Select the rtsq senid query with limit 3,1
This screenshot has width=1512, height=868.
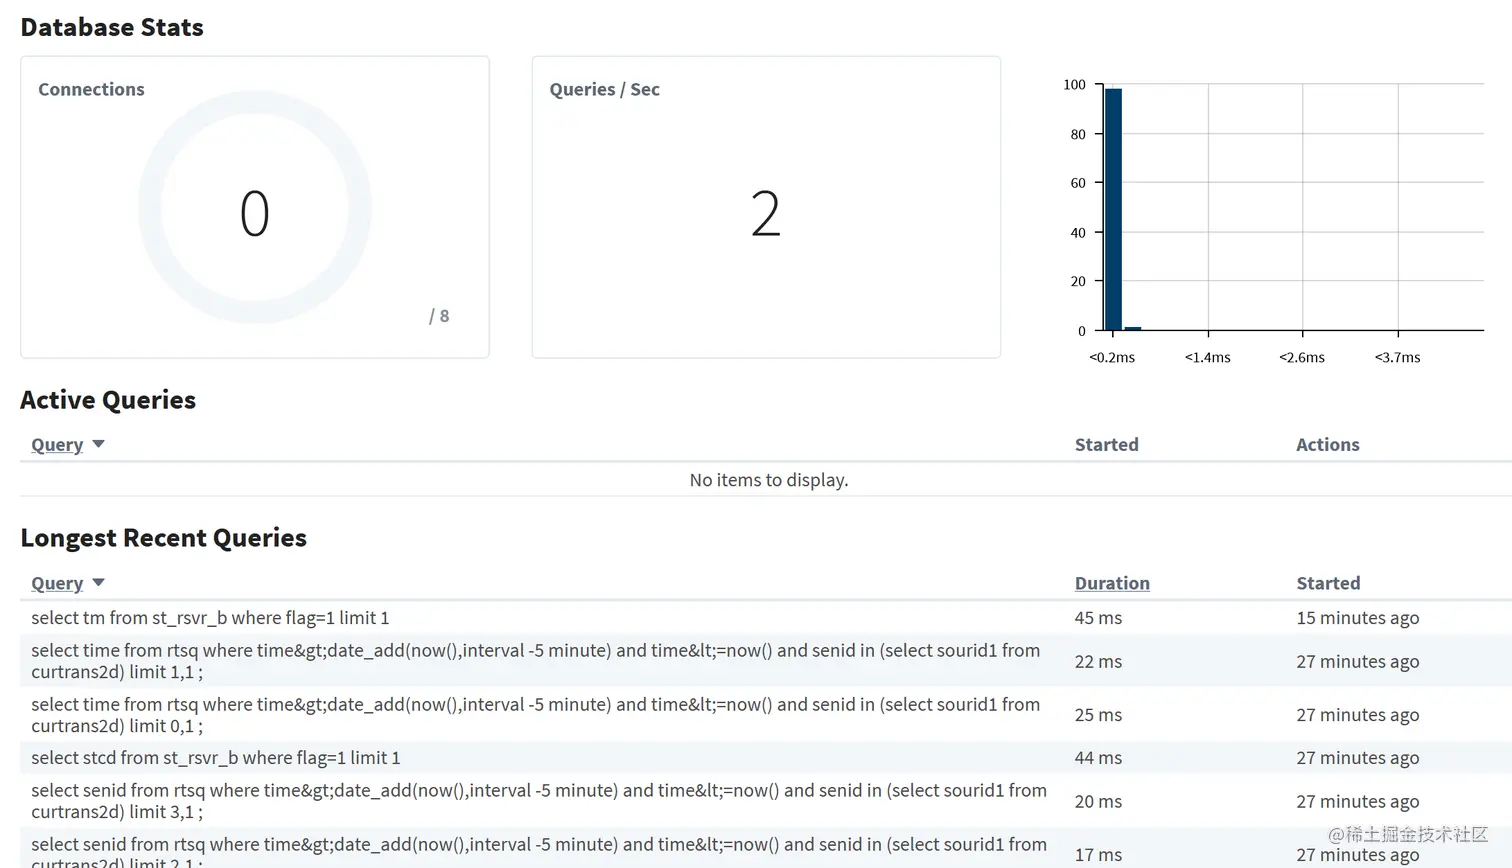click(766, 801)
